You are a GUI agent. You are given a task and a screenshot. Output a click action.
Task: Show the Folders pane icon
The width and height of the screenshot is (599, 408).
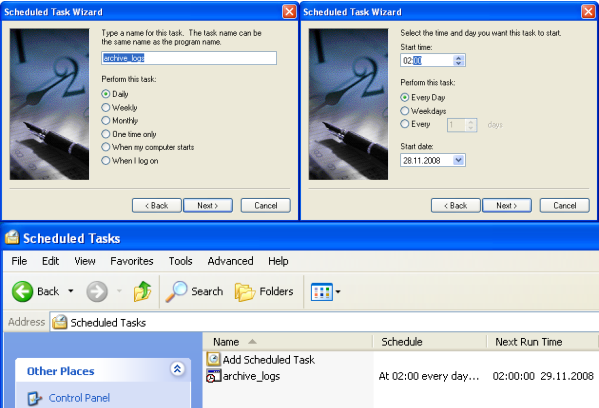tap(245, 292)
